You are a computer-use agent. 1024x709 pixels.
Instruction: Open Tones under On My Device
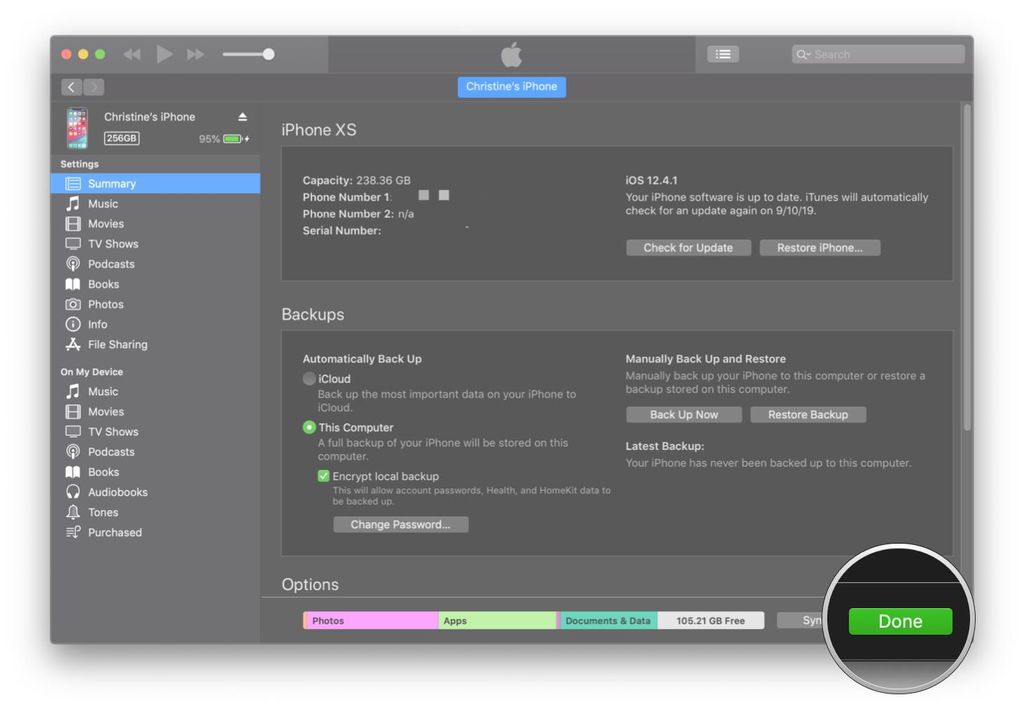[x=102, y=511]
